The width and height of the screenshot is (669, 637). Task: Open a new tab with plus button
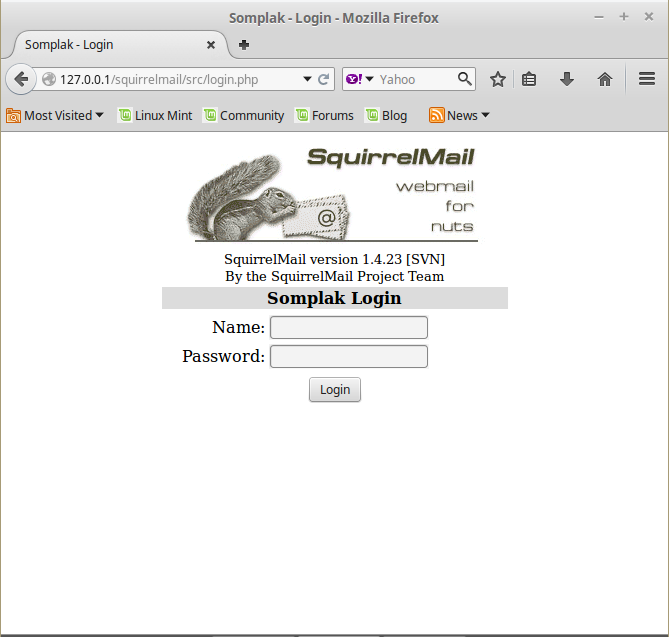tap(244, 45)
